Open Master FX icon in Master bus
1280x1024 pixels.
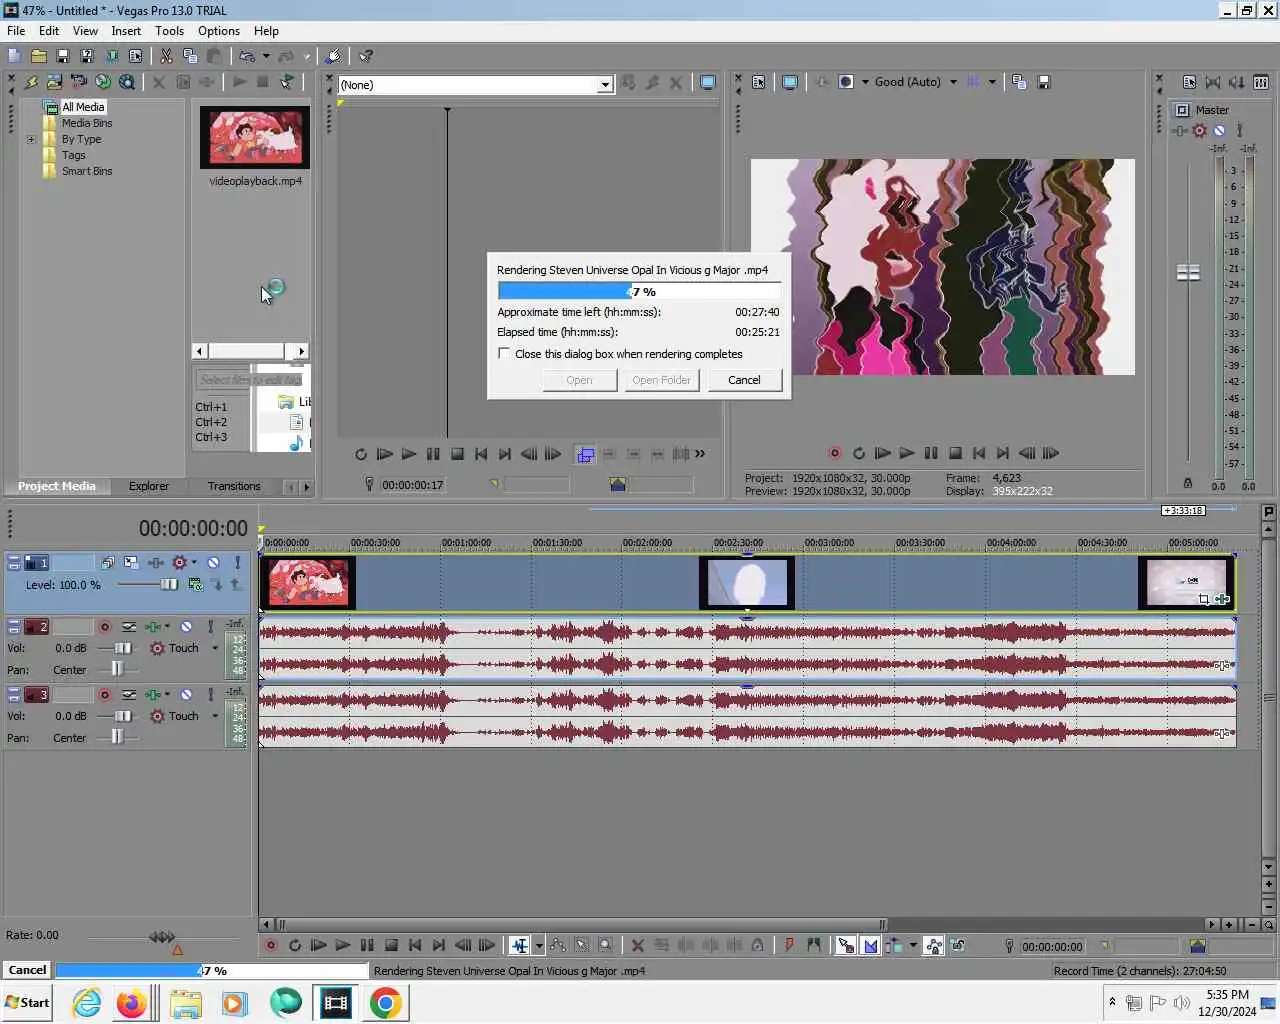pos(1181,131)
